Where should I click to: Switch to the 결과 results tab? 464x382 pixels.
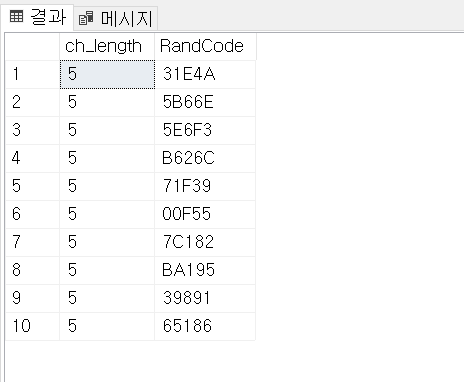[x=37, y=17]
